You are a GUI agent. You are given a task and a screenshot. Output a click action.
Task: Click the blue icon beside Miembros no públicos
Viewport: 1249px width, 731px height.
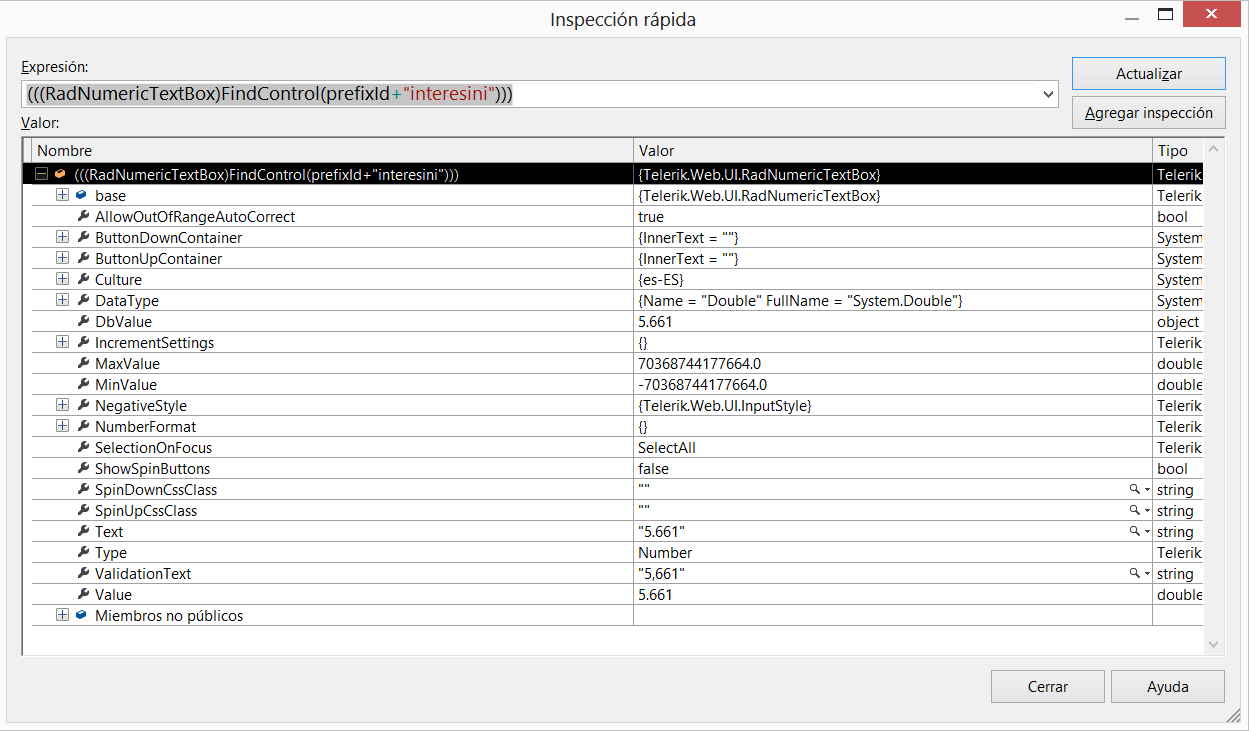[81, 615]
